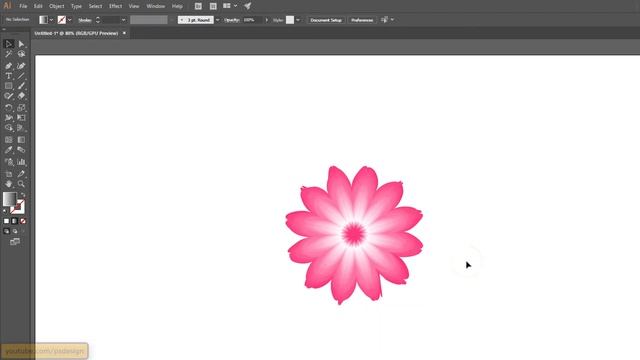
Task: Select the Magic Wand tool
Action: (9, 54)
